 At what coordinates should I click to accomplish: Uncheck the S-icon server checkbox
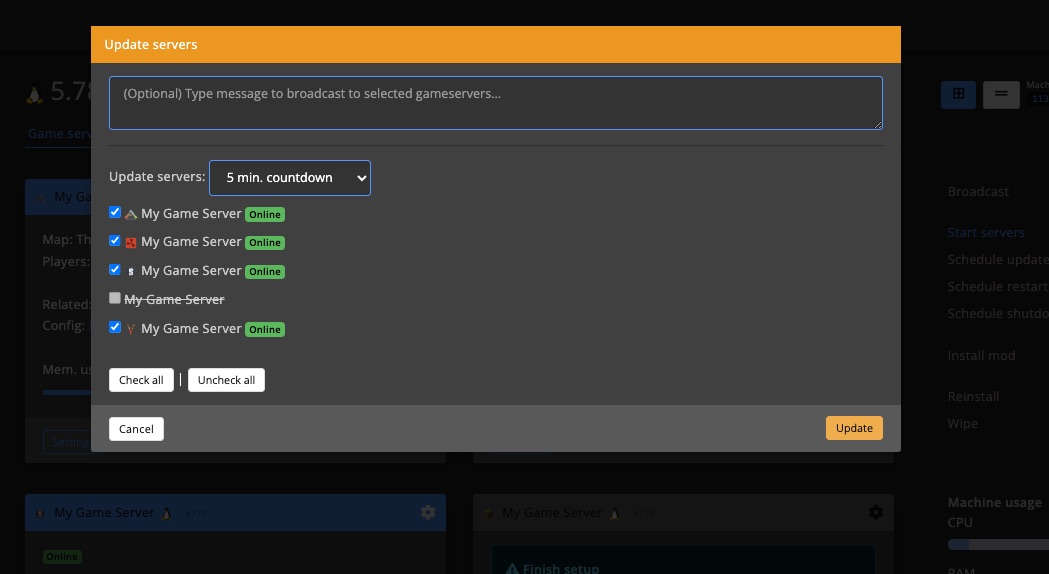pos(115,269)
